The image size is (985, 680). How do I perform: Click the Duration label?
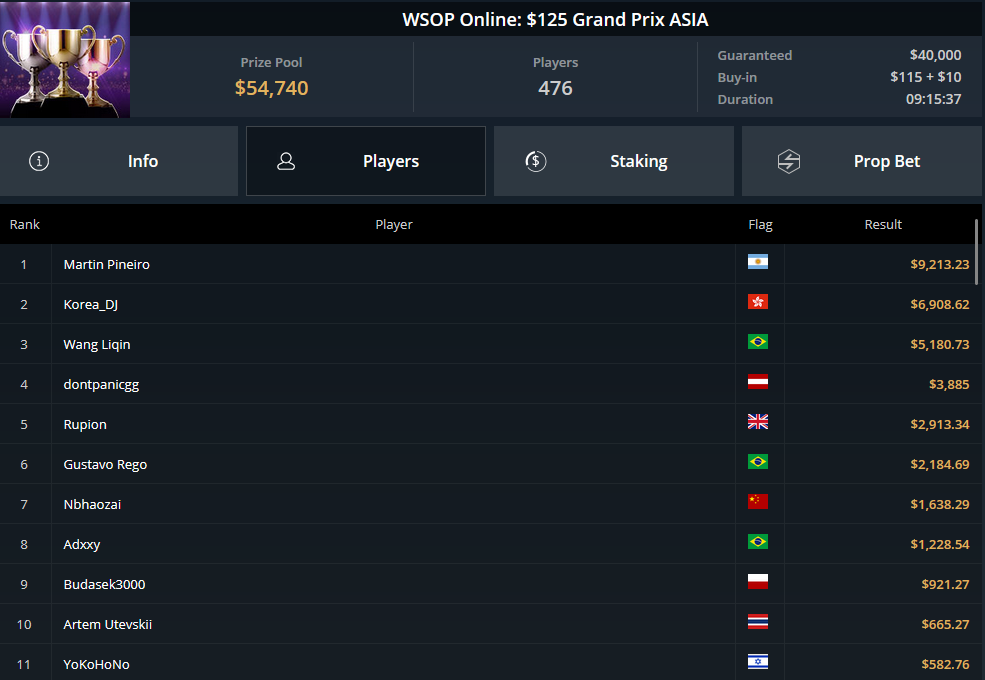click(745, 99)
